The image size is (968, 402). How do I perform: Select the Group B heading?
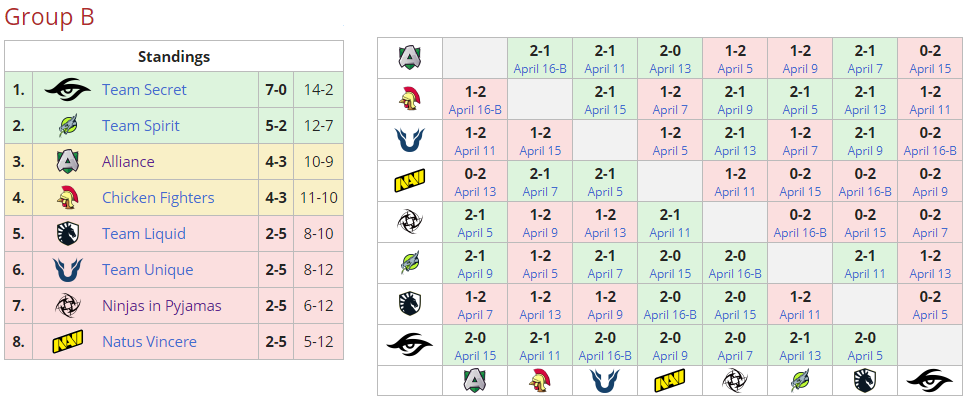coord(49,17)
